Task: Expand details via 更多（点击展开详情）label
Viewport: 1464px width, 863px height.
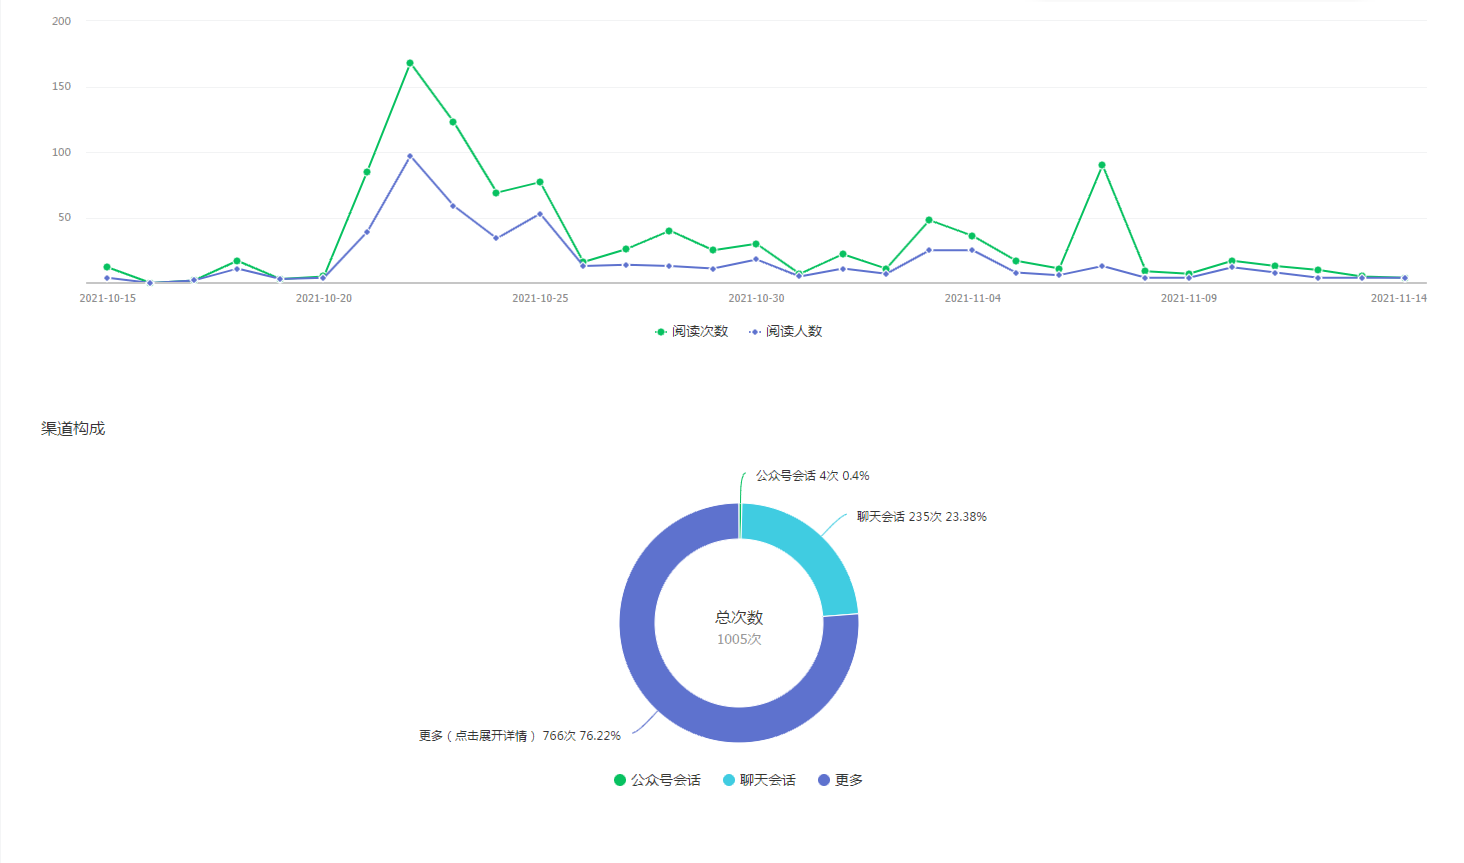Action: (519, 736)
